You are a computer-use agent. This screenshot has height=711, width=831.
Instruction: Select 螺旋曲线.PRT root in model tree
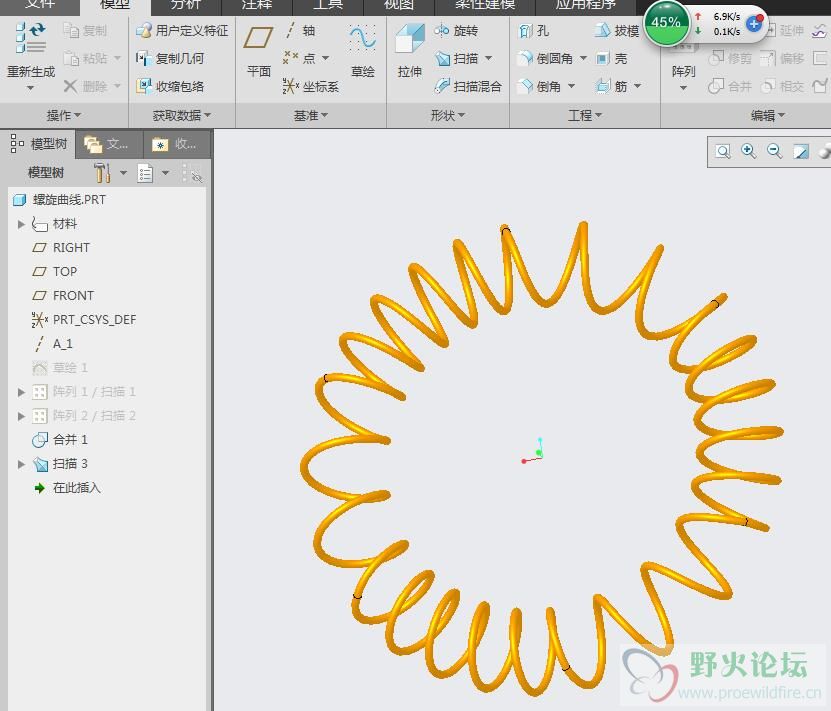tap(59, 200)
